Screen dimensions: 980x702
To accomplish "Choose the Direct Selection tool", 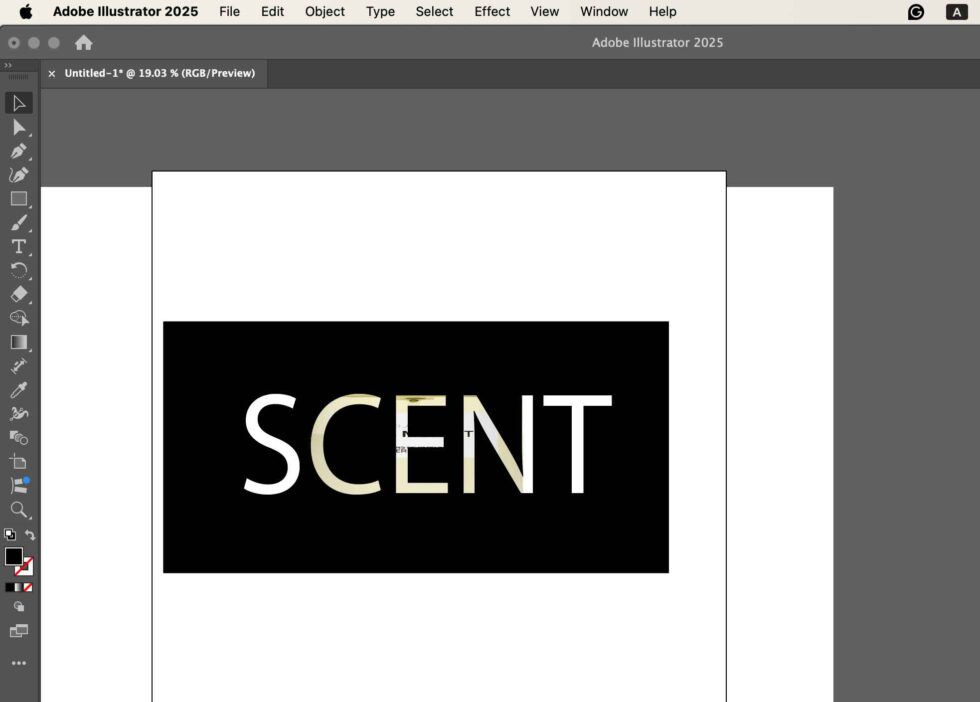I will (x=18, y=127).
